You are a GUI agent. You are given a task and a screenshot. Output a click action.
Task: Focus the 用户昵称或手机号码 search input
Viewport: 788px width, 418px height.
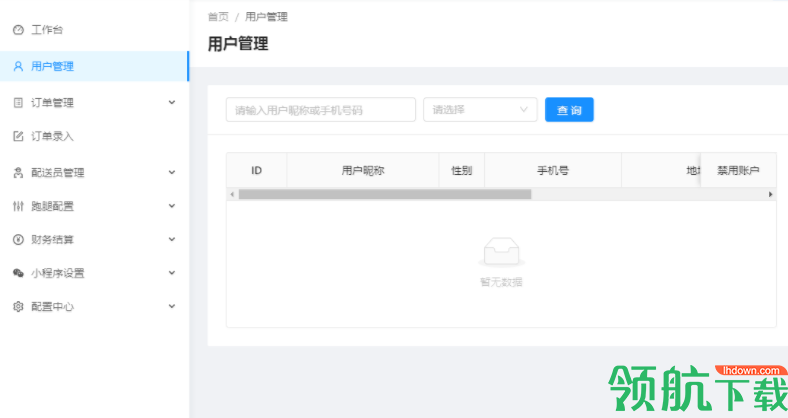pos(321,110)
